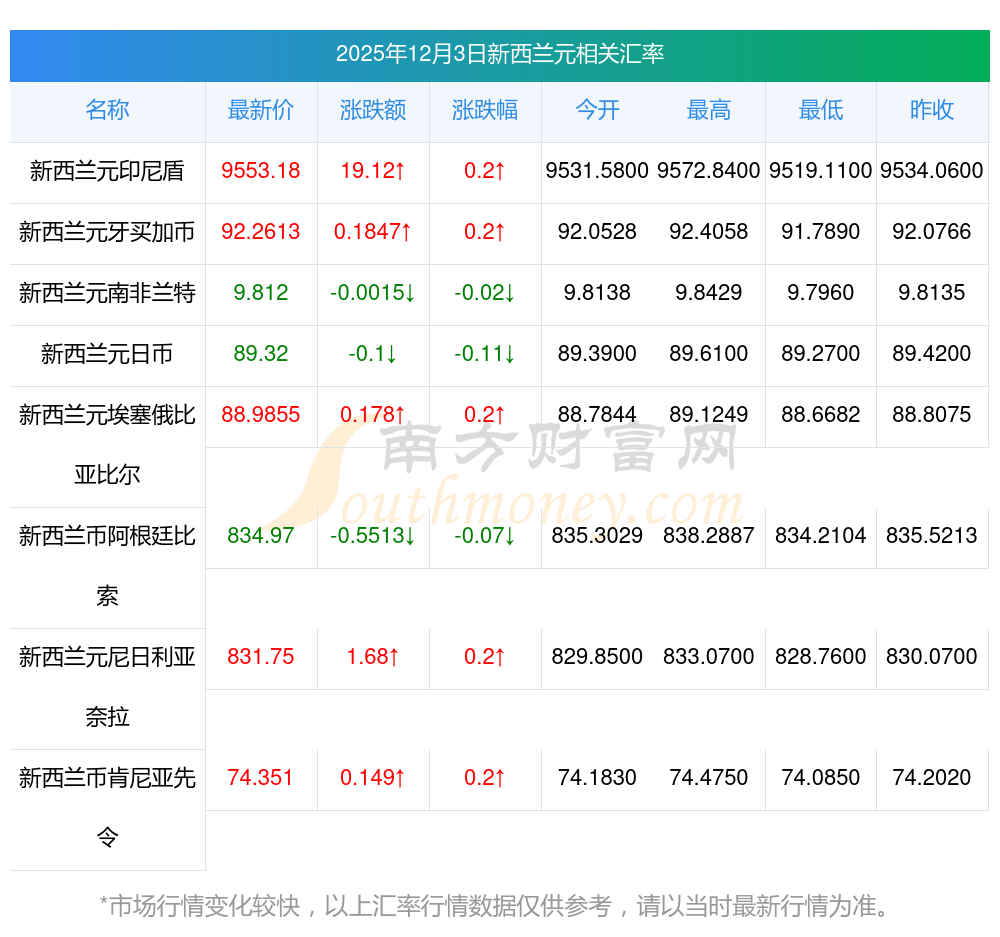
Task: Click the 涨跌额 column header
Action: (373, 111)
